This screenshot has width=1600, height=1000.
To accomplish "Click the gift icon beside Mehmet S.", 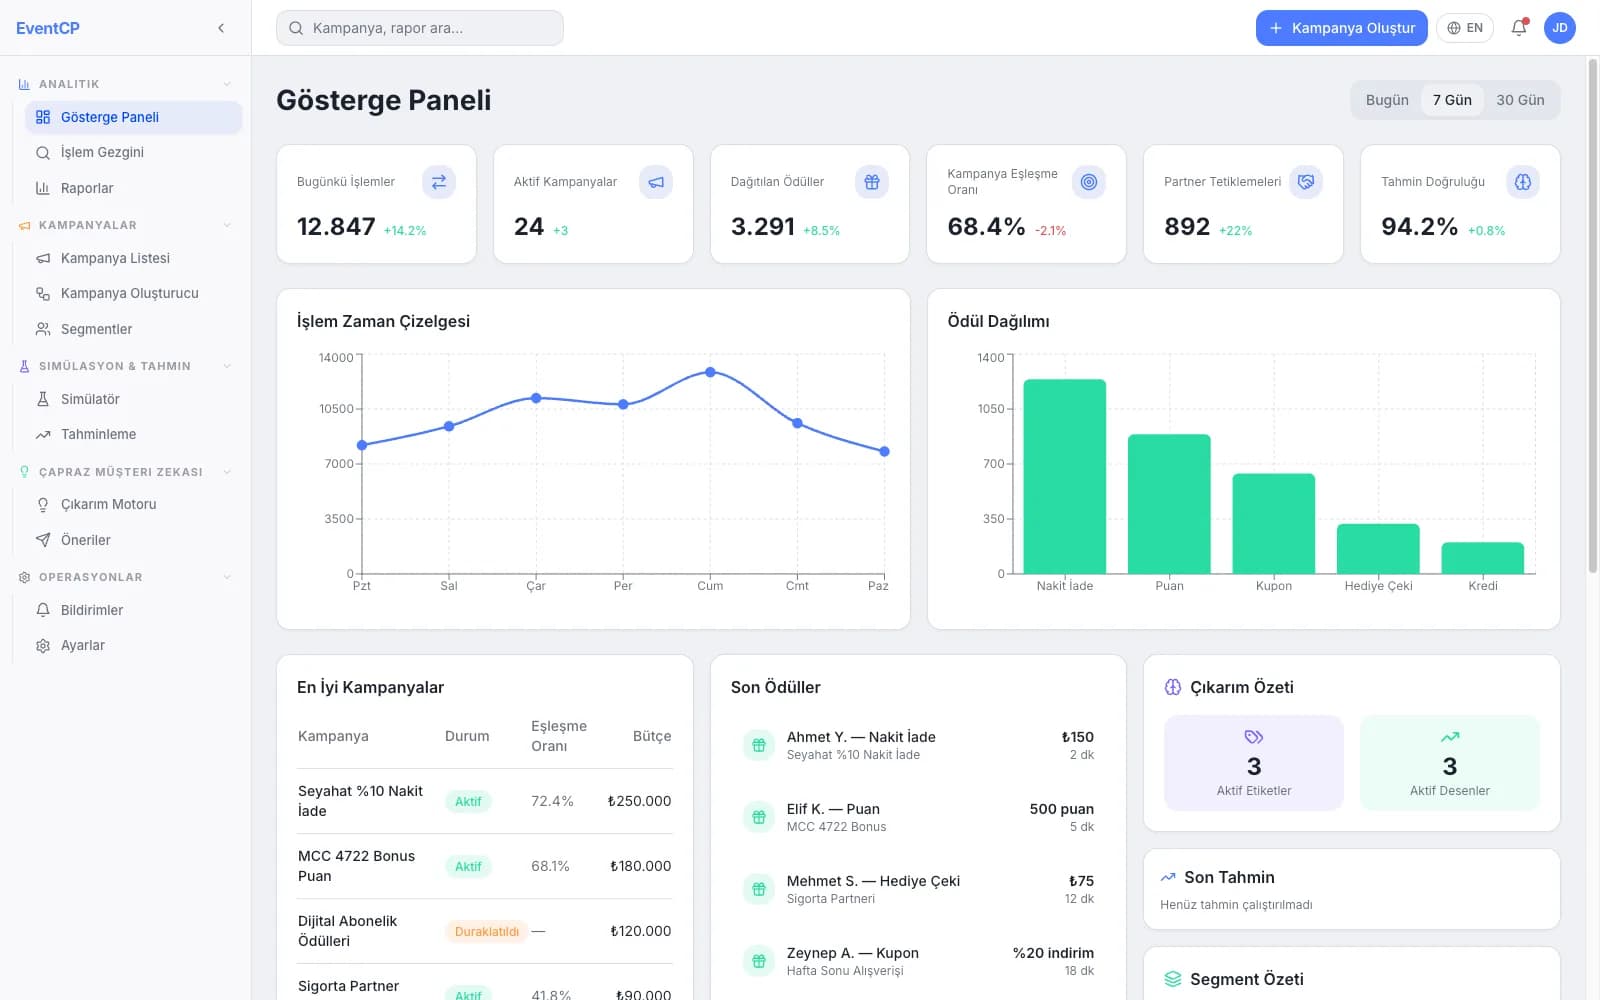I will (x=759, y=889).
